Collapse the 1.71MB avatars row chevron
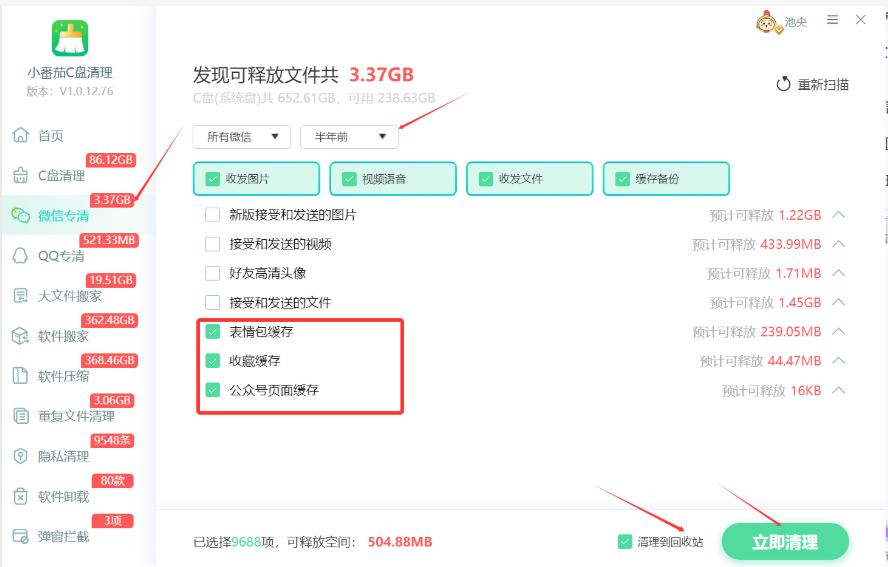 click(x=839, y=273)
